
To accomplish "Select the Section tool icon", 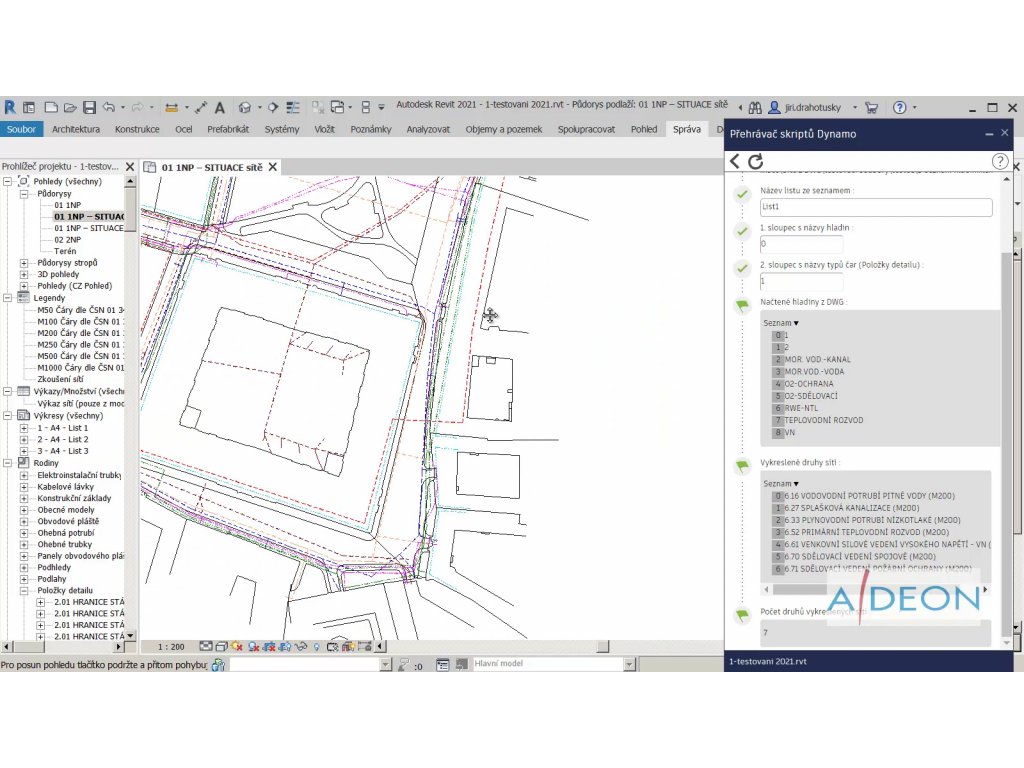I will point(272,107).
